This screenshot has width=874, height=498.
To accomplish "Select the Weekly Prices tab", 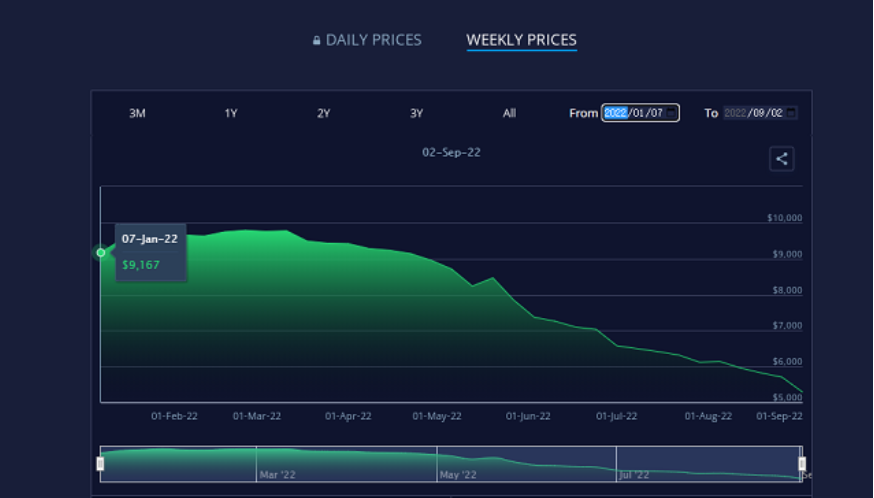I will click(521, 40).
